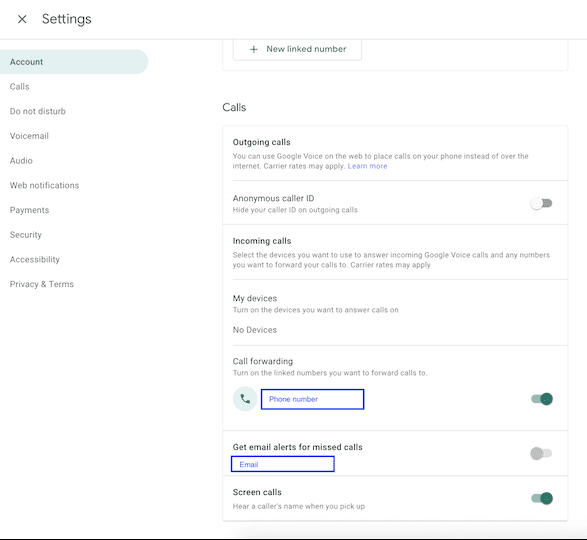The image size is (587, 540).
Task: Open the Calls sidebar section
Action: (19, 87)
